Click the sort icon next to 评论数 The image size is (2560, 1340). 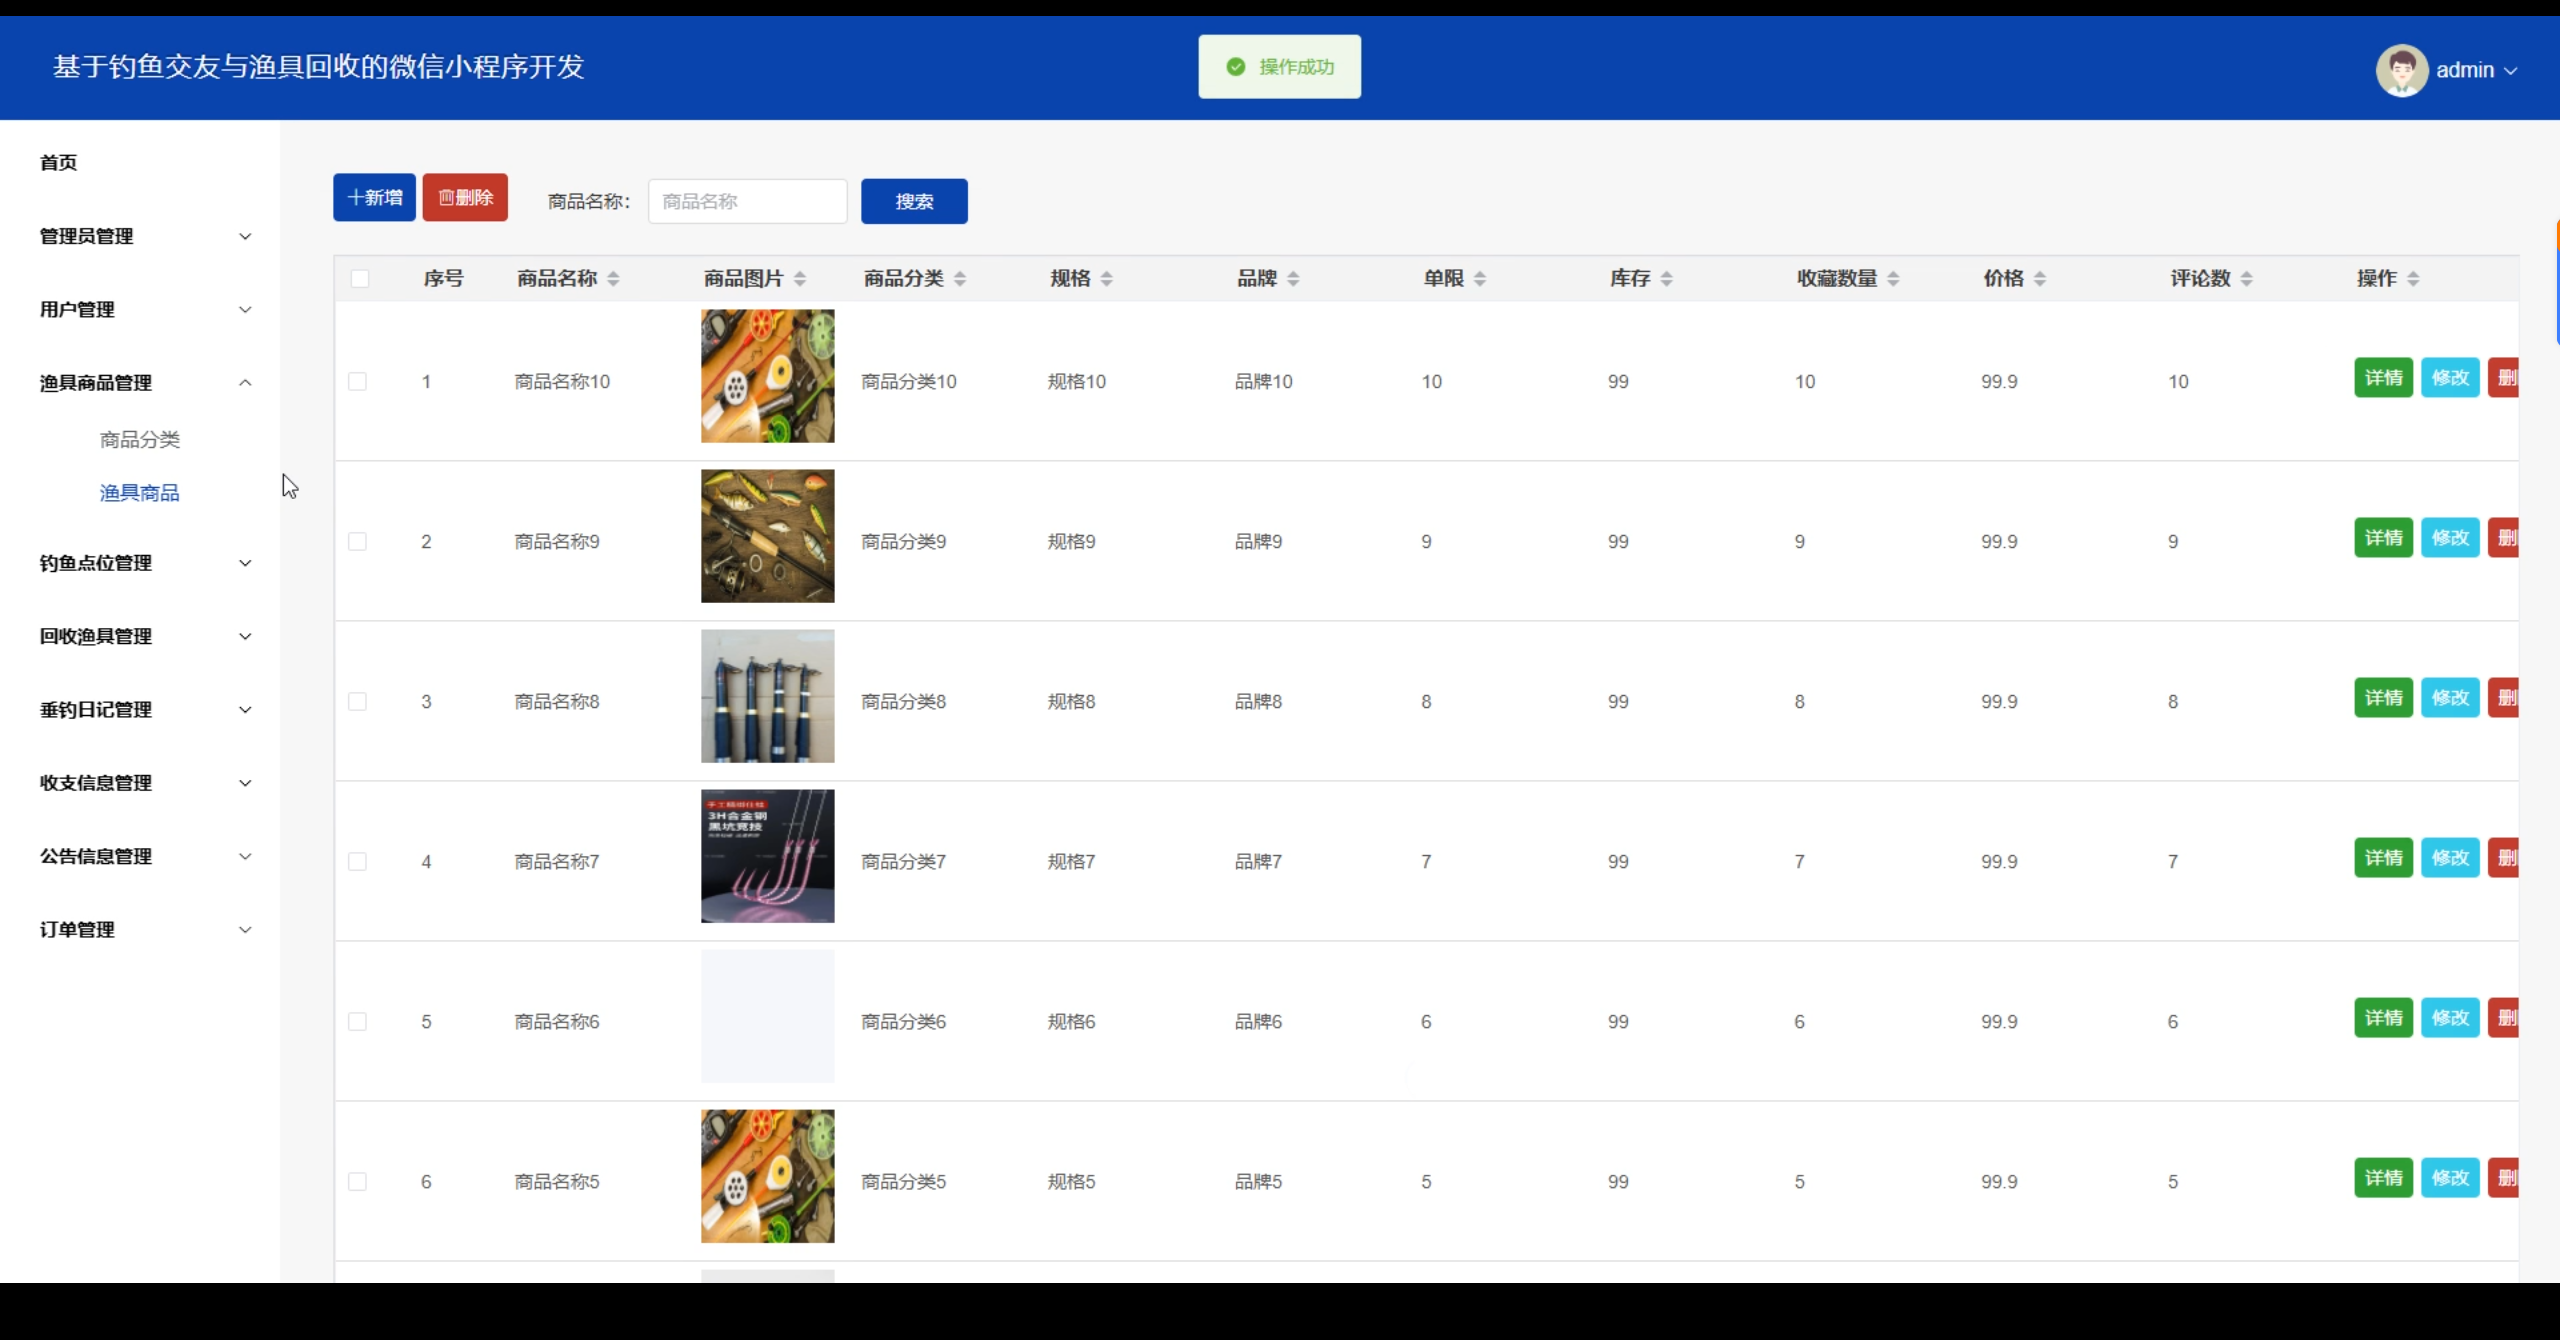(x=2246, y=279)
